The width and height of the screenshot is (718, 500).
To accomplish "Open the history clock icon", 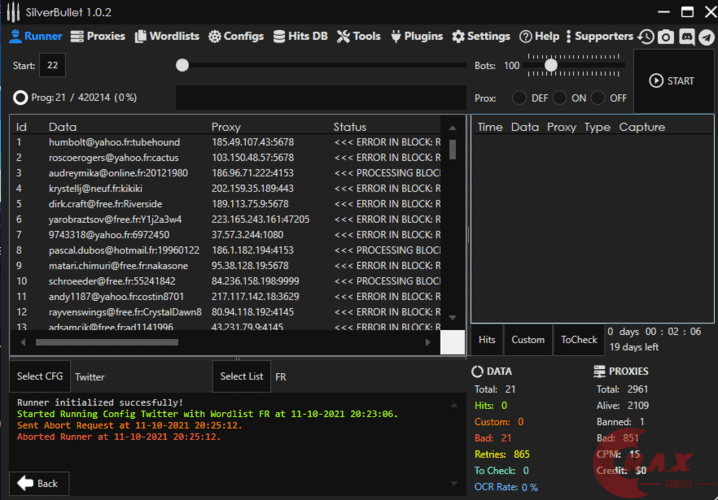I will coord(647,37).
